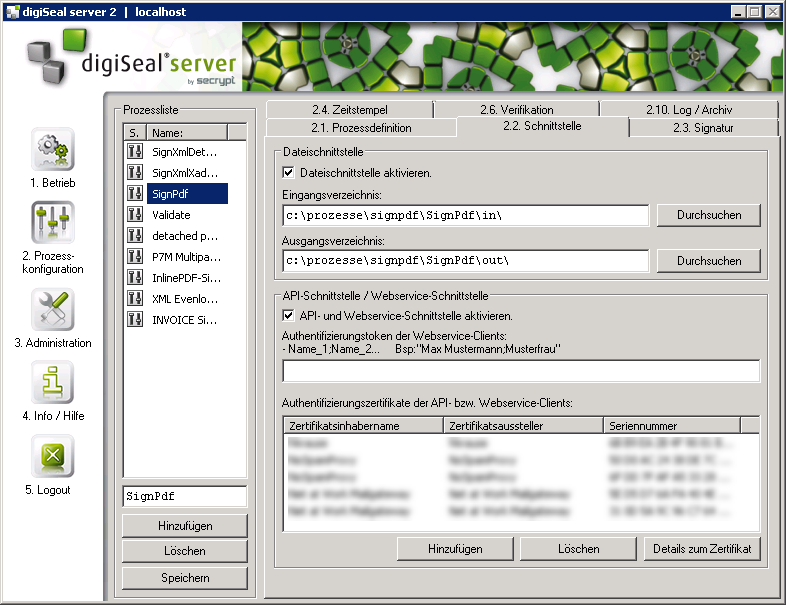Open the 1. Betrieb section icon
This screenshot has height=605, width=786.
click(53, 149)
